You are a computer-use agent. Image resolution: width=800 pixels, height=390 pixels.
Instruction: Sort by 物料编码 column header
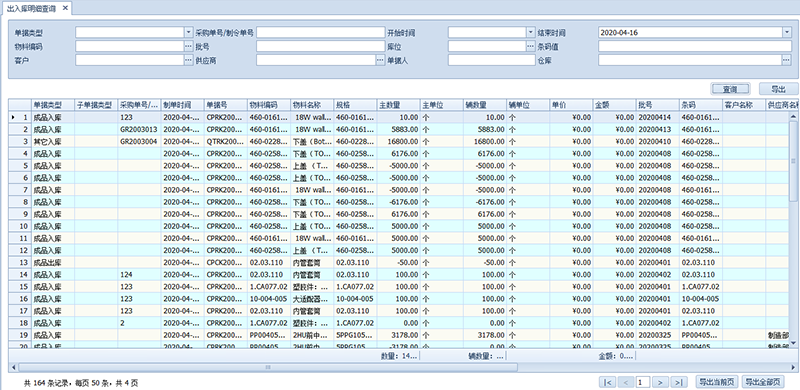point(269,105)
